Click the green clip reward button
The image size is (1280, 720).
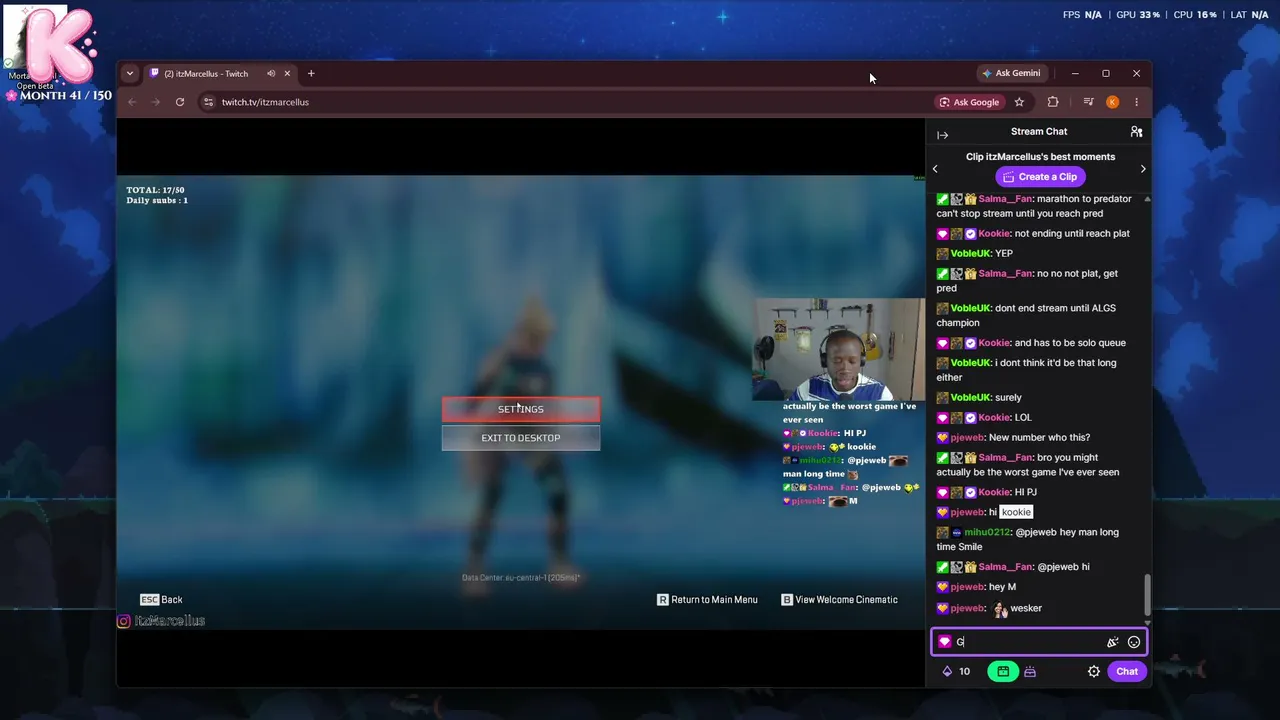[1003, 671]
